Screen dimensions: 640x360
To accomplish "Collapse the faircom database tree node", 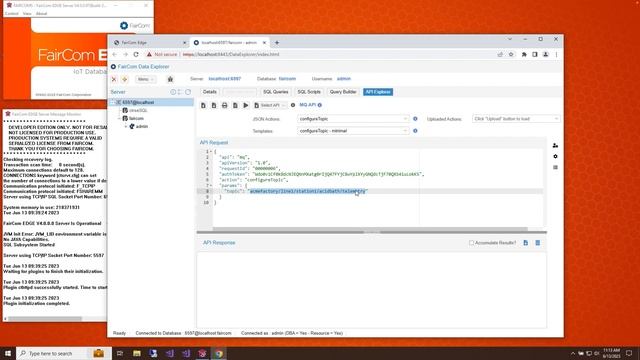I will coord(119,118).
